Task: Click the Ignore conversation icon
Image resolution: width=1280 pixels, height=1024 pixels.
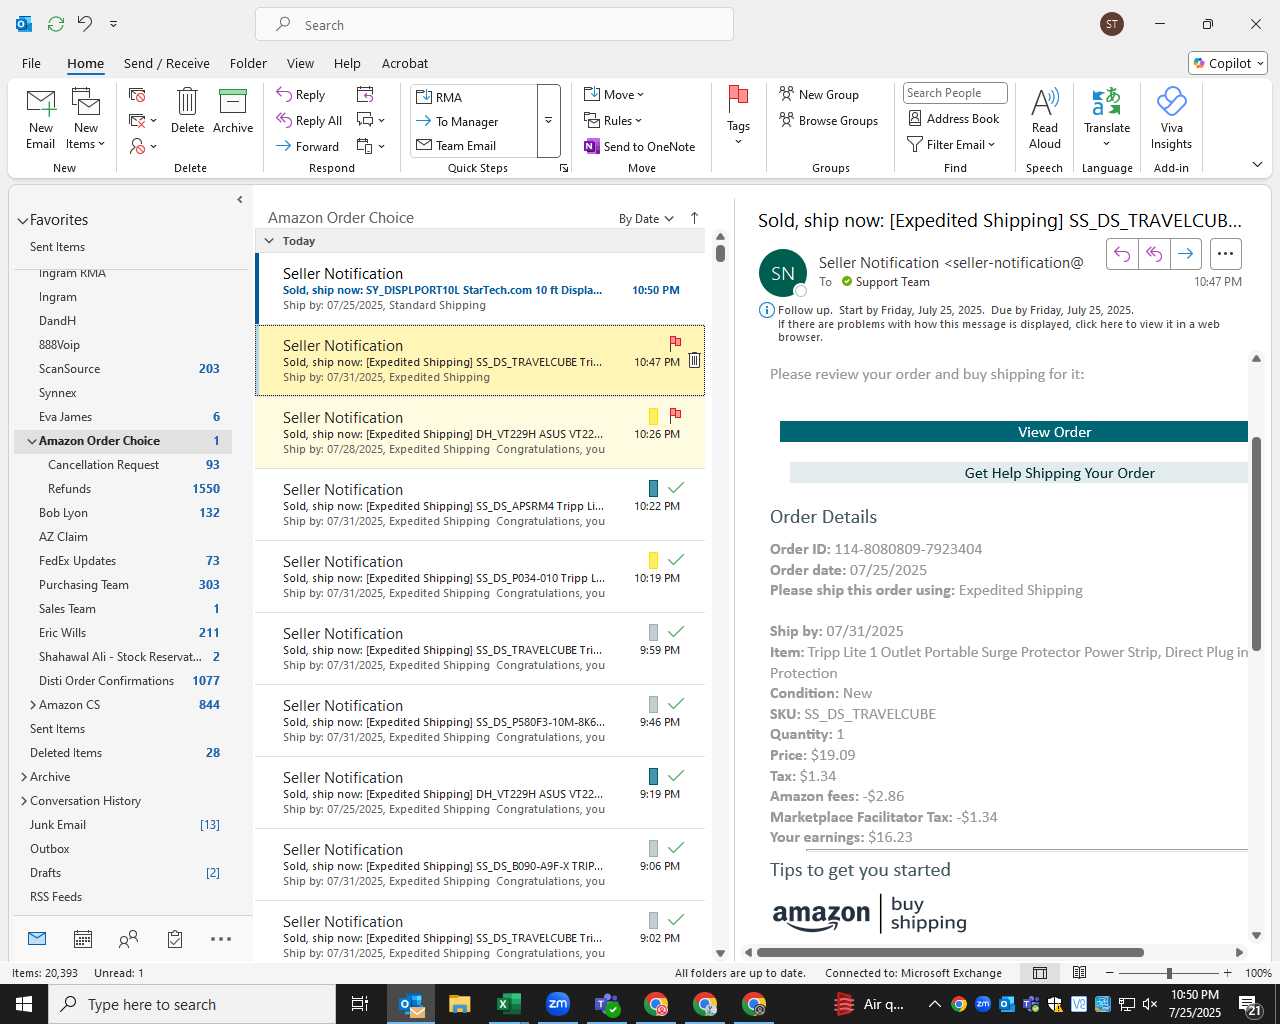Action: click(x=137, y=95)
